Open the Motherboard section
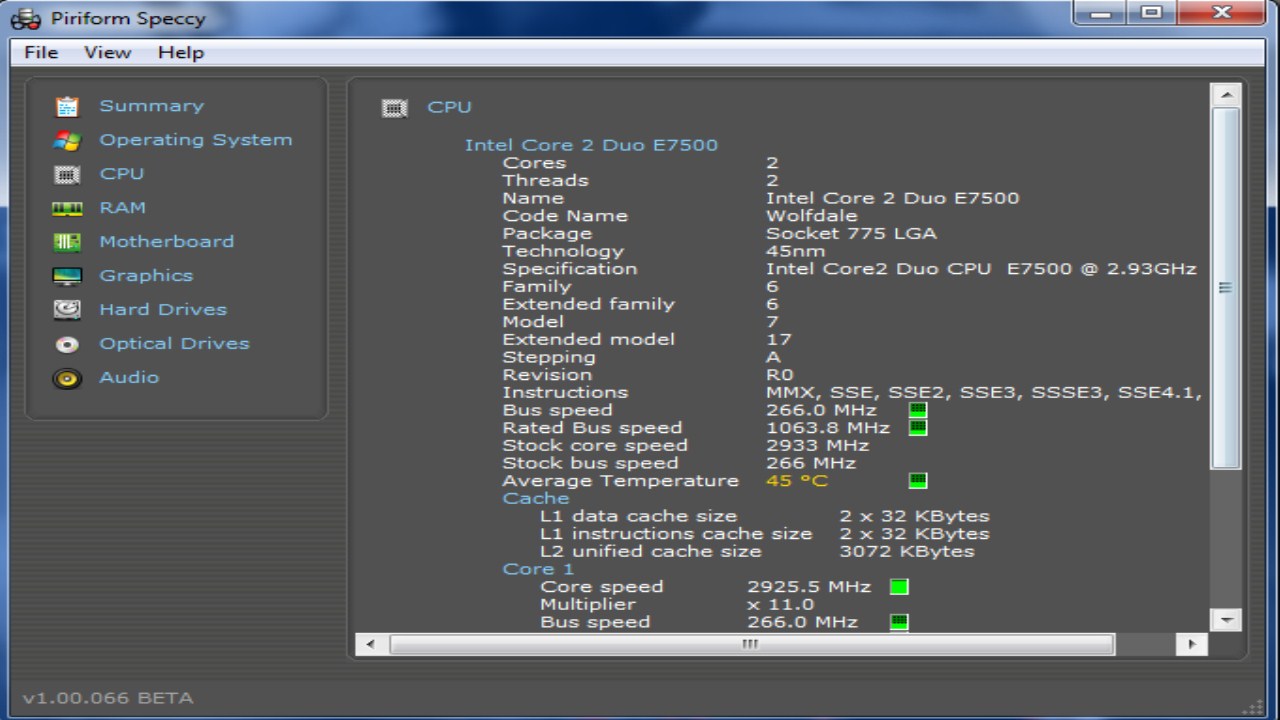Screen dimensions: 1280x720 166,242
